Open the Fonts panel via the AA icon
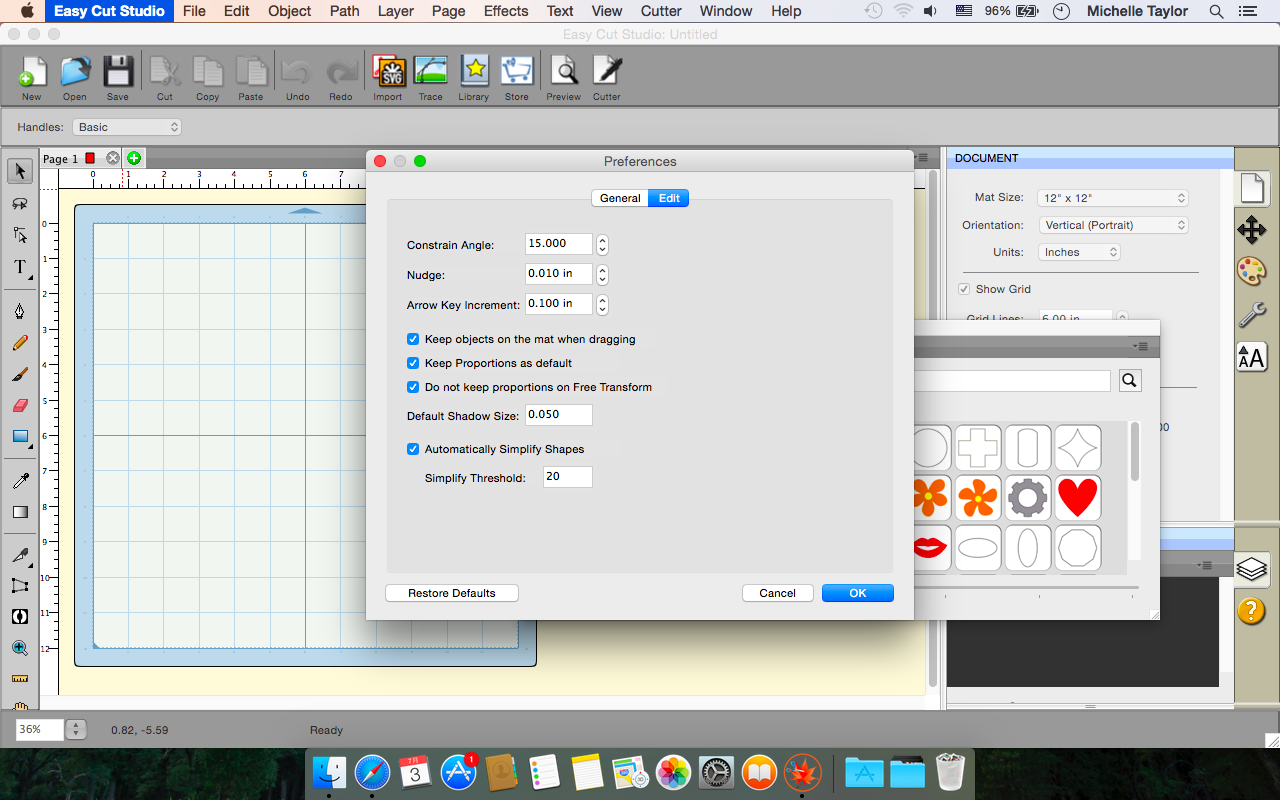 click(1252, 357)
